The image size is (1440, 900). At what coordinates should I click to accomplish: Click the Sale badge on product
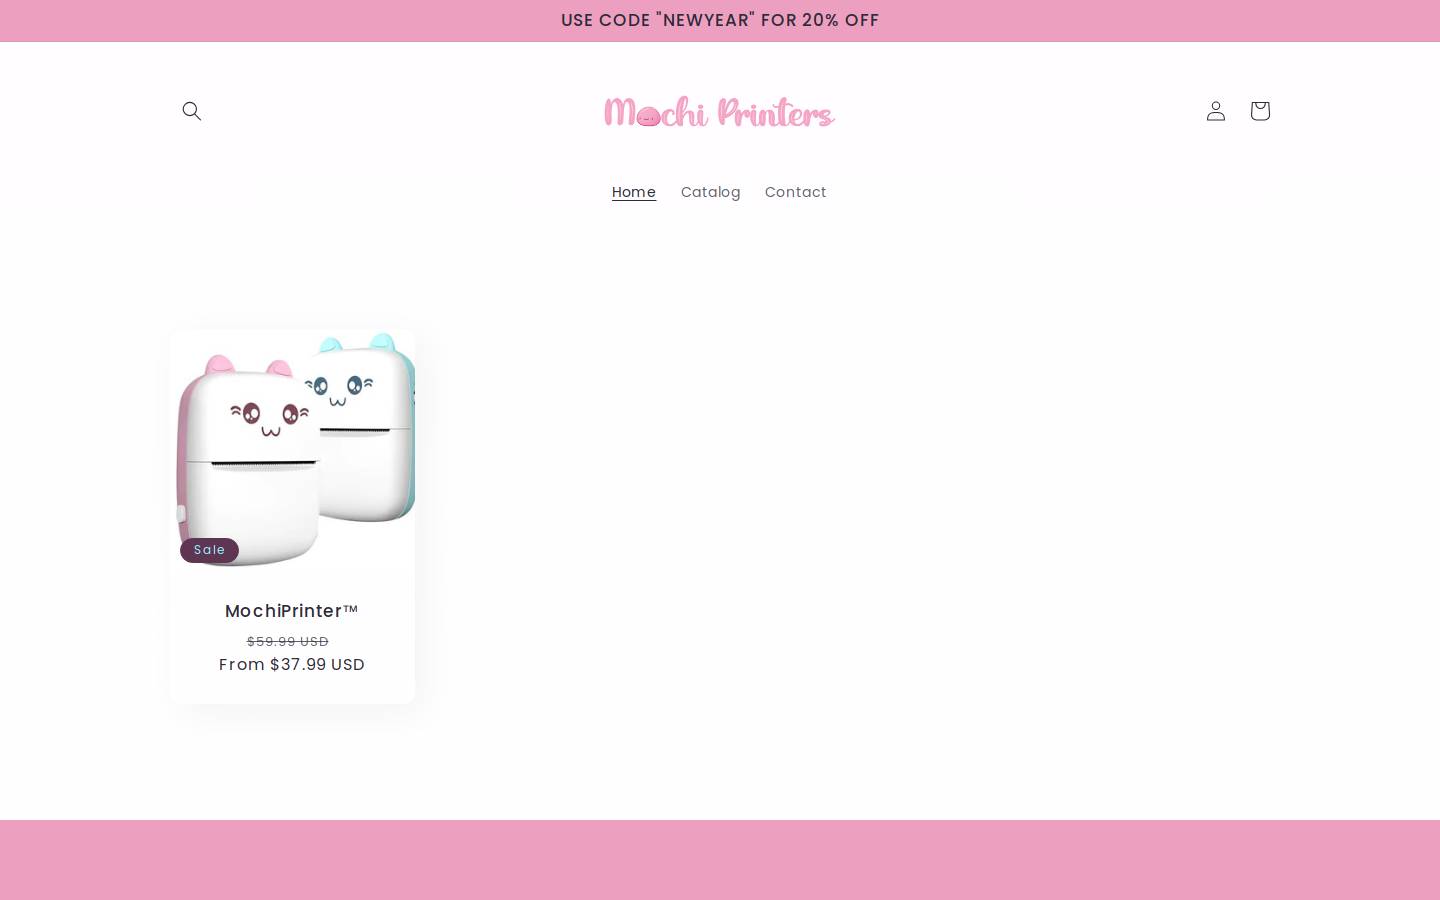[x=209, y=550]
